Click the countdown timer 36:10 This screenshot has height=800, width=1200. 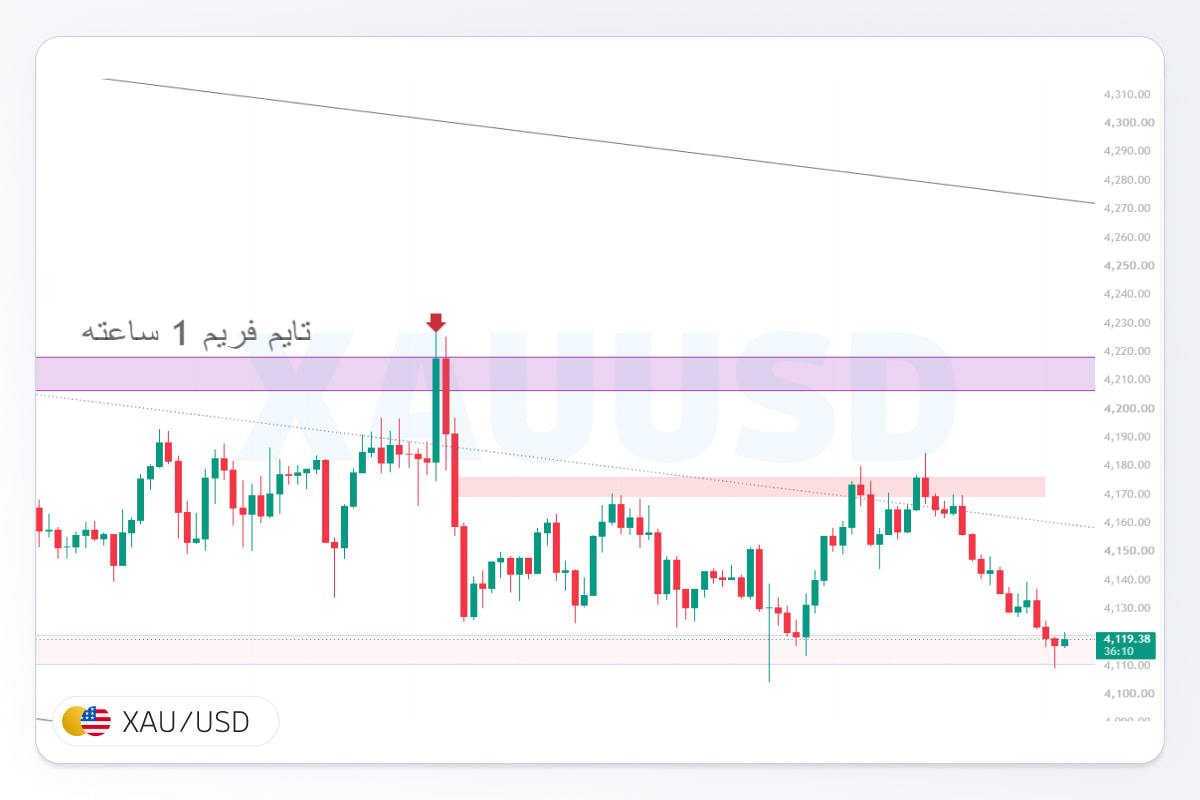click(1119, 651)
